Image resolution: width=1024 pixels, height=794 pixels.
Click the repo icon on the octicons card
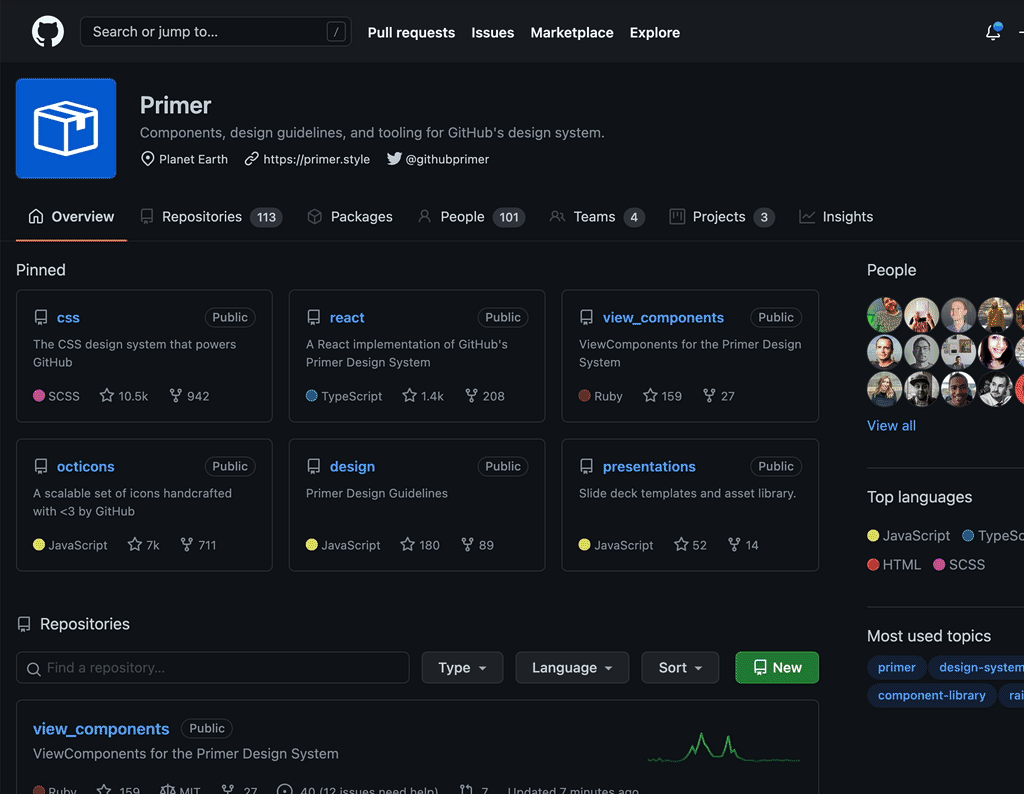pos(41,466)
